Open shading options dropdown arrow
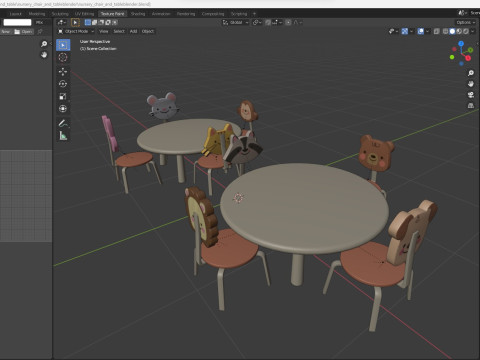 473,31
